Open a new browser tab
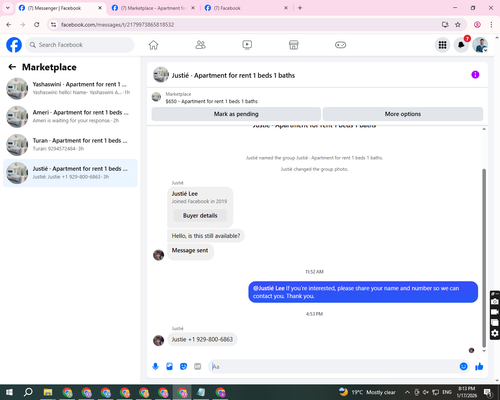Viewport: 500px width, 400px height. click(x=300, y=8)
